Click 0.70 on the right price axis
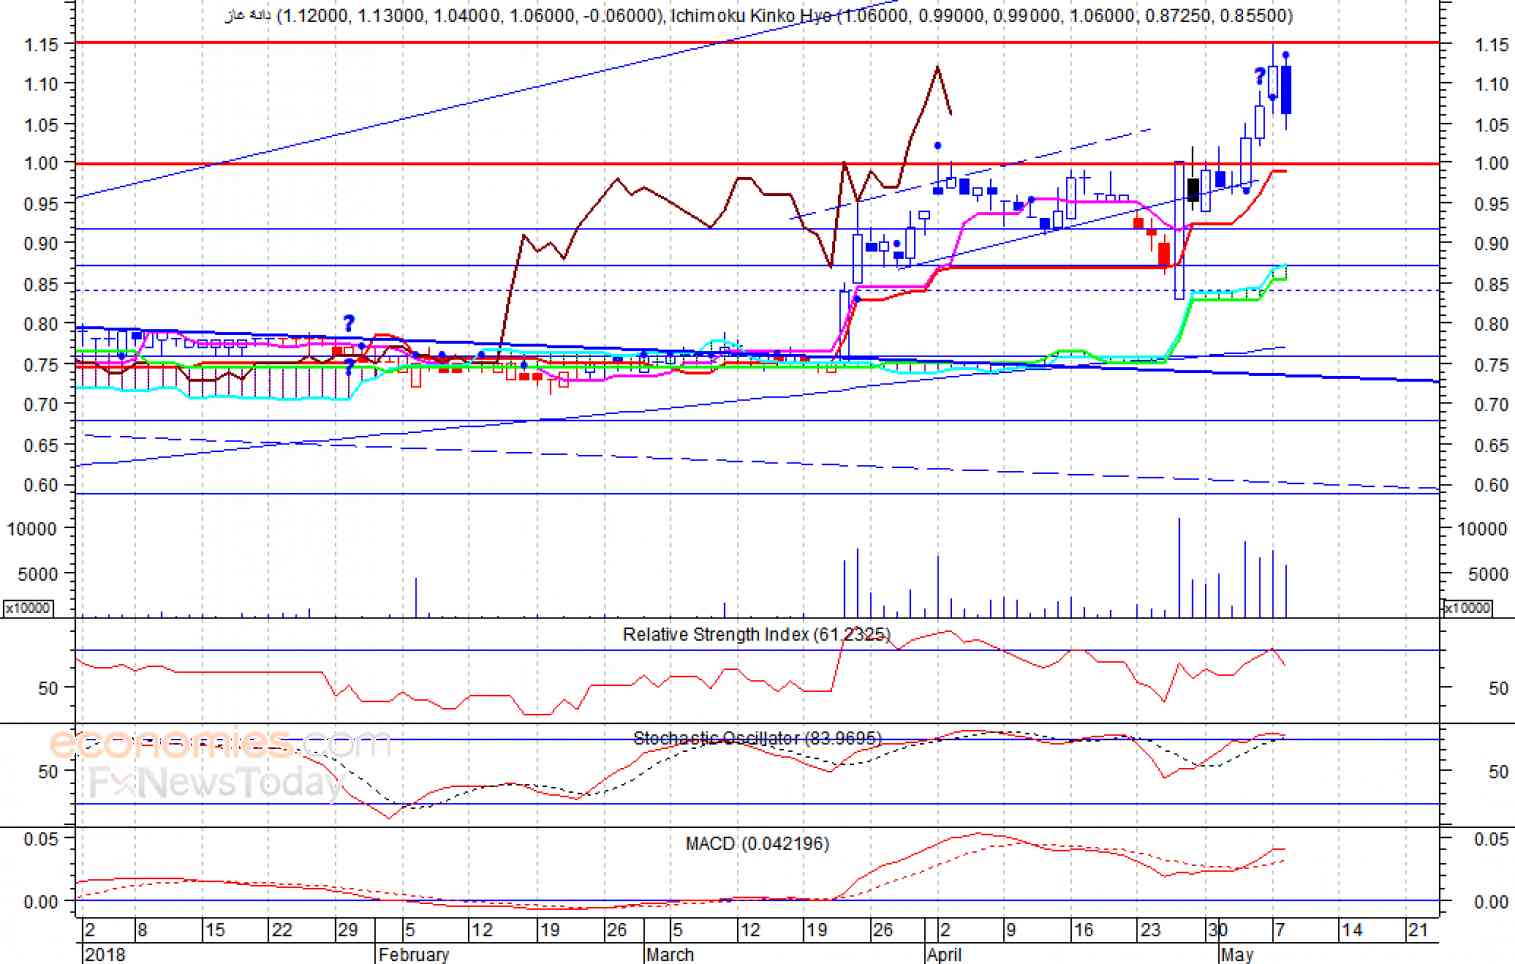Image resolution: width=1515 pixels, height=964 pixels. (x=1491, y=404)
